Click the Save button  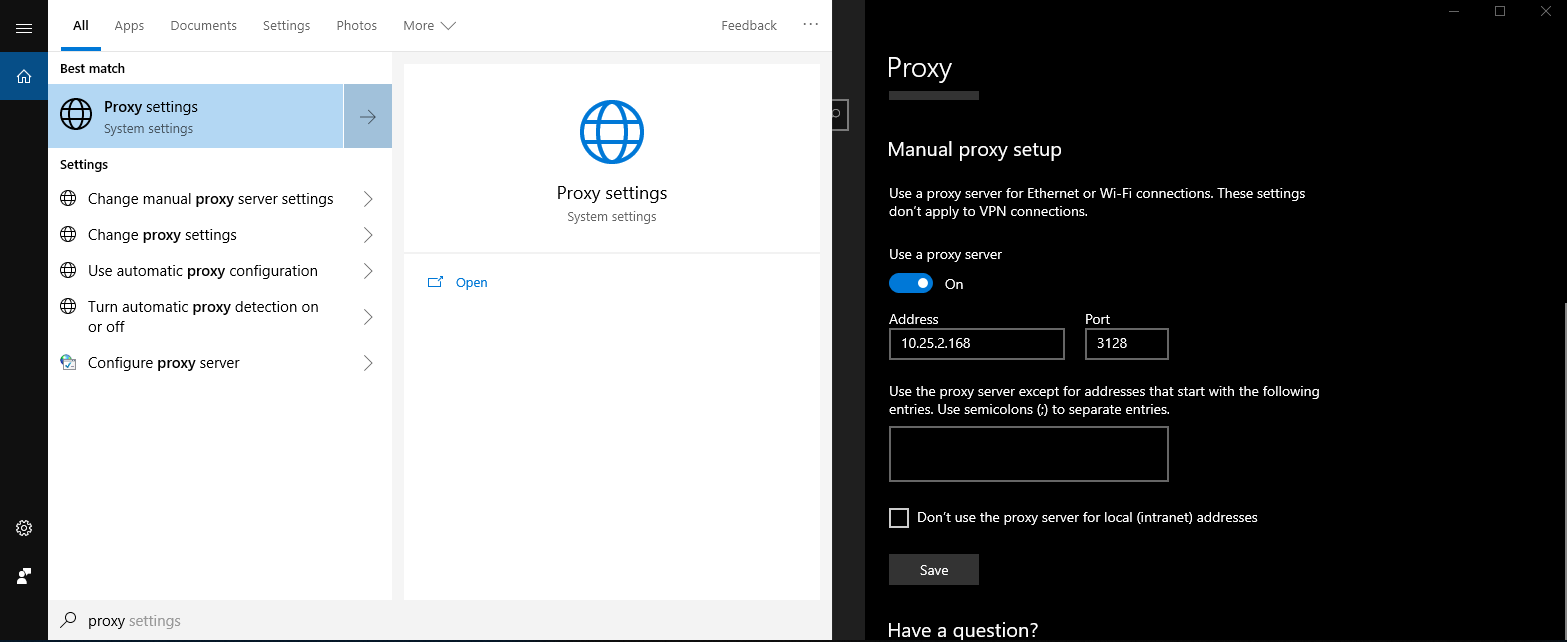[933, 570]
